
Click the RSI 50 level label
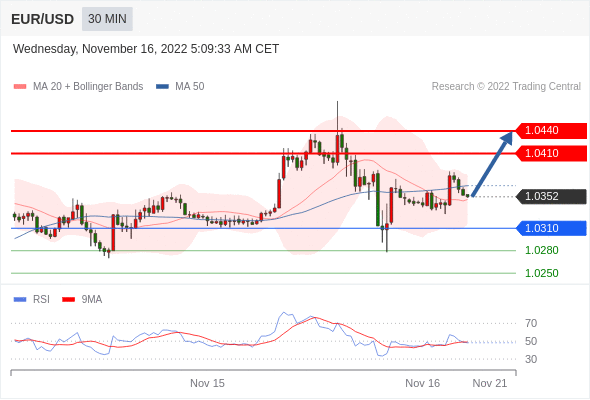pos(531,341)
